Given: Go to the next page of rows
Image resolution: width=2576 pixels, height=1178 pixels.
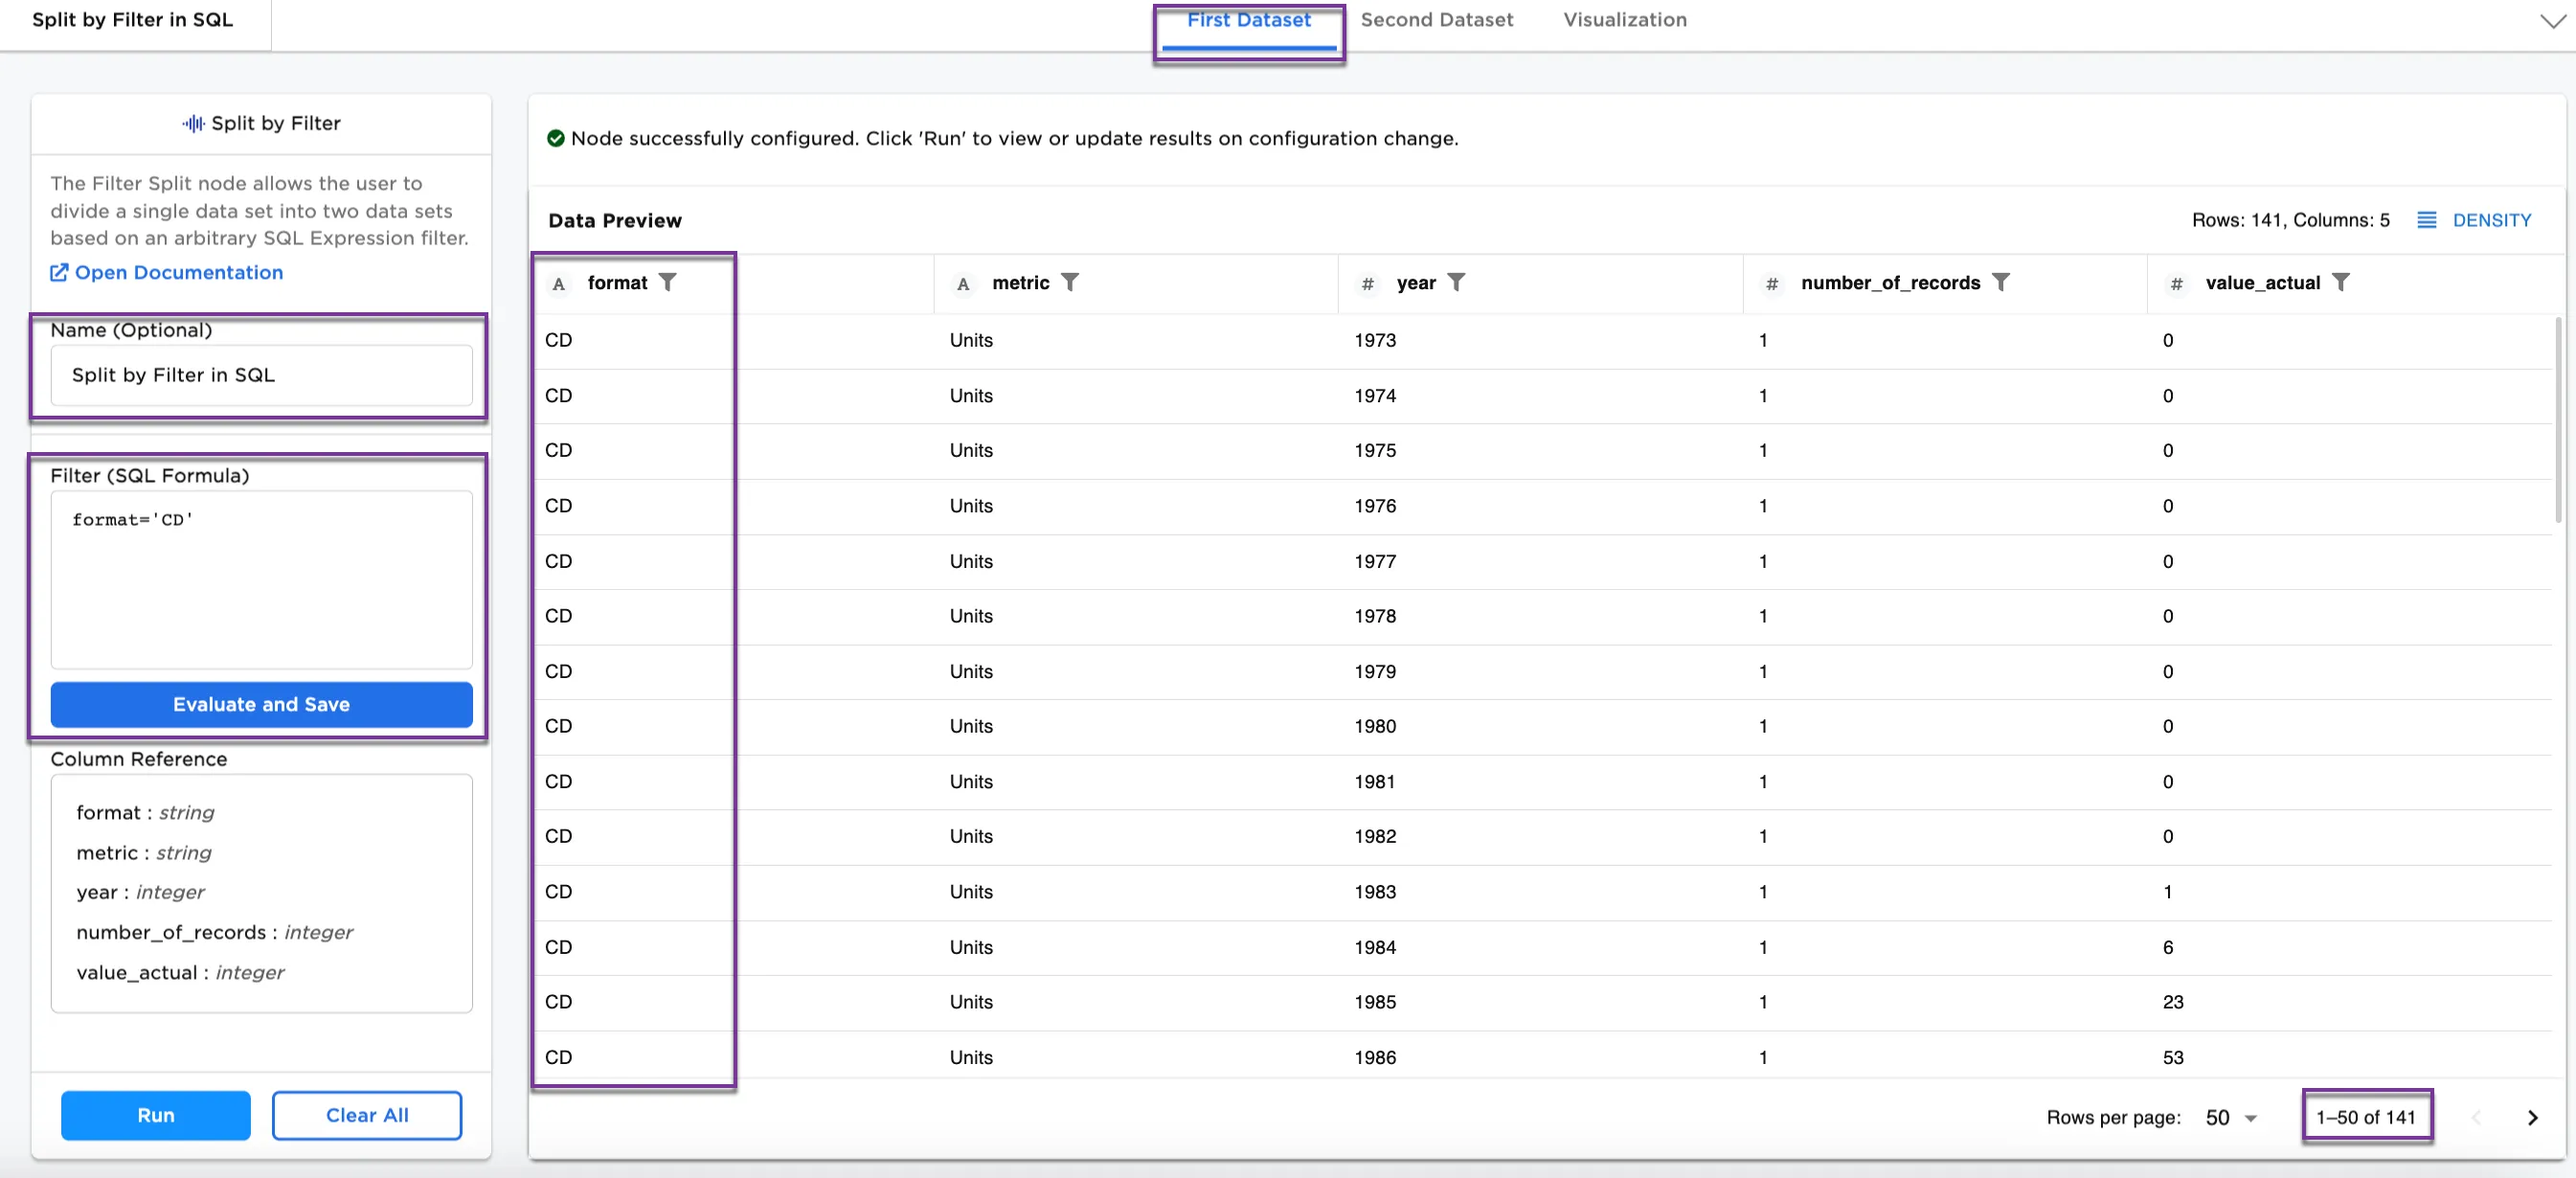Looking at the screenshot, I should coord(2532,1118).
